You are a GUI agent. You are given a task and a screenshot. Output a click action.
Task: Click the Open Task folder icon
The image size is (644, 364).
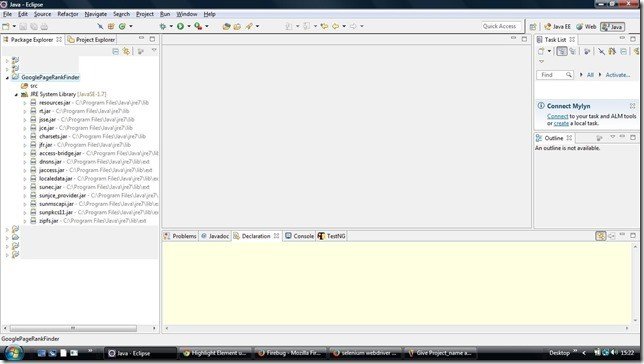tap(237, 26)
